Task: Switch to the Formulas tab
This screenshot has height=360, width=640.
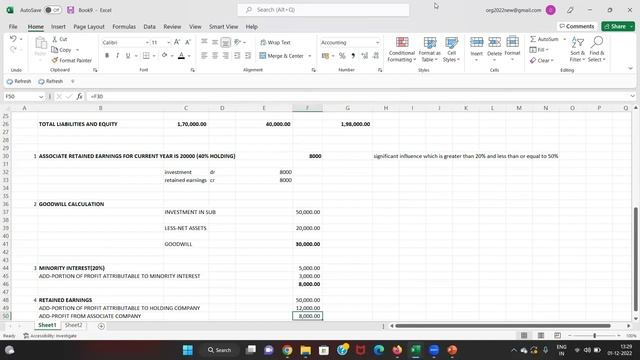Action: pos(124,27)
